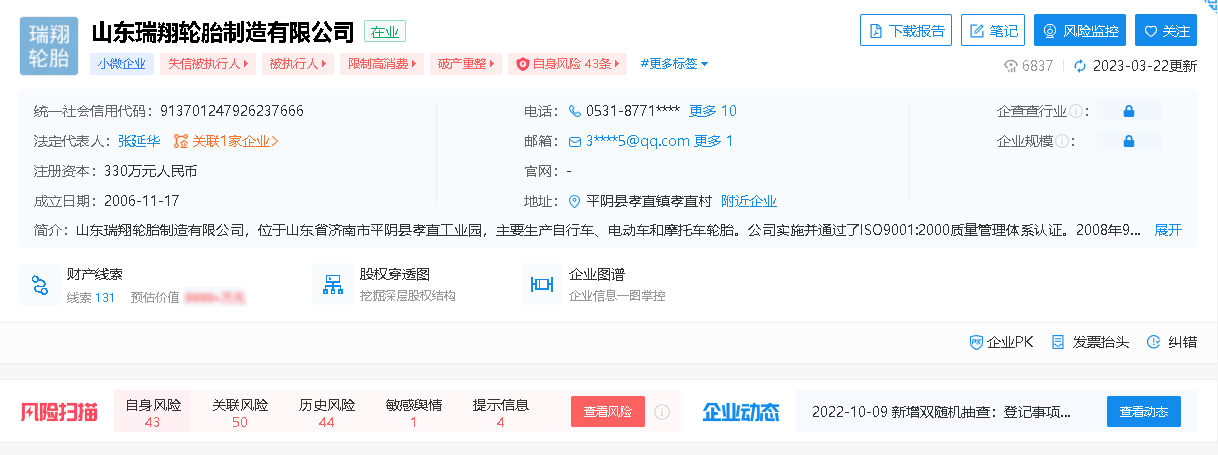Open the 财产线索 icon

point(40,285)
